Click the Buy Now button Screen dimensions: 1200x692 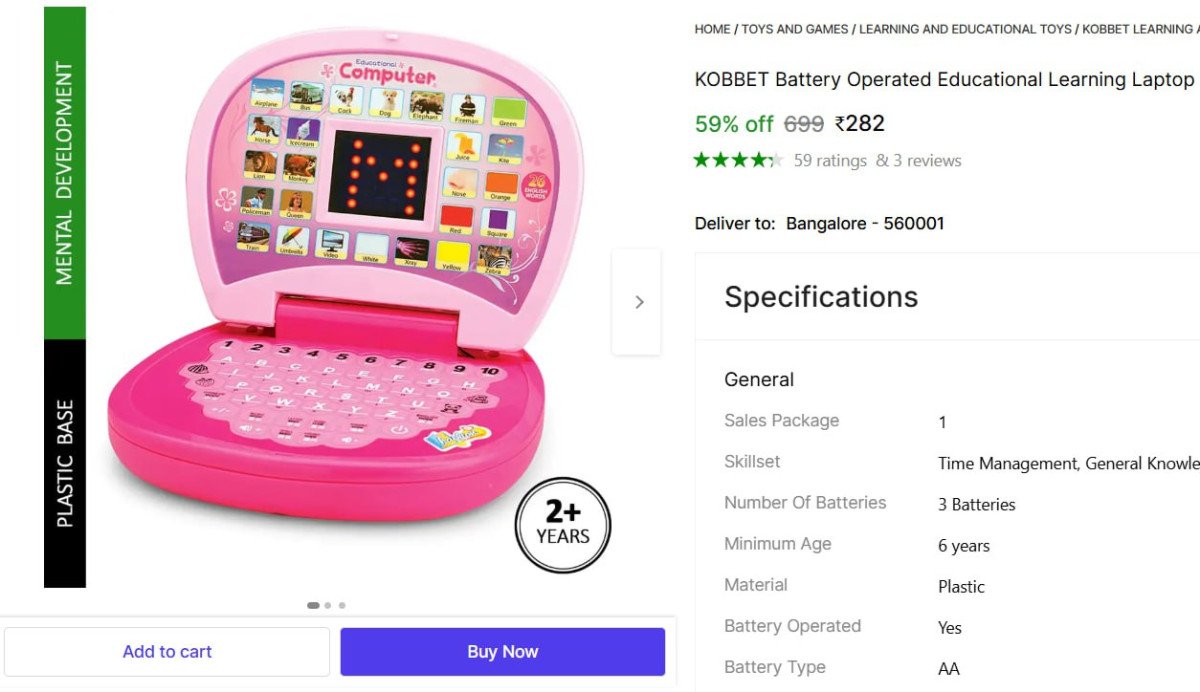point(502,651)
